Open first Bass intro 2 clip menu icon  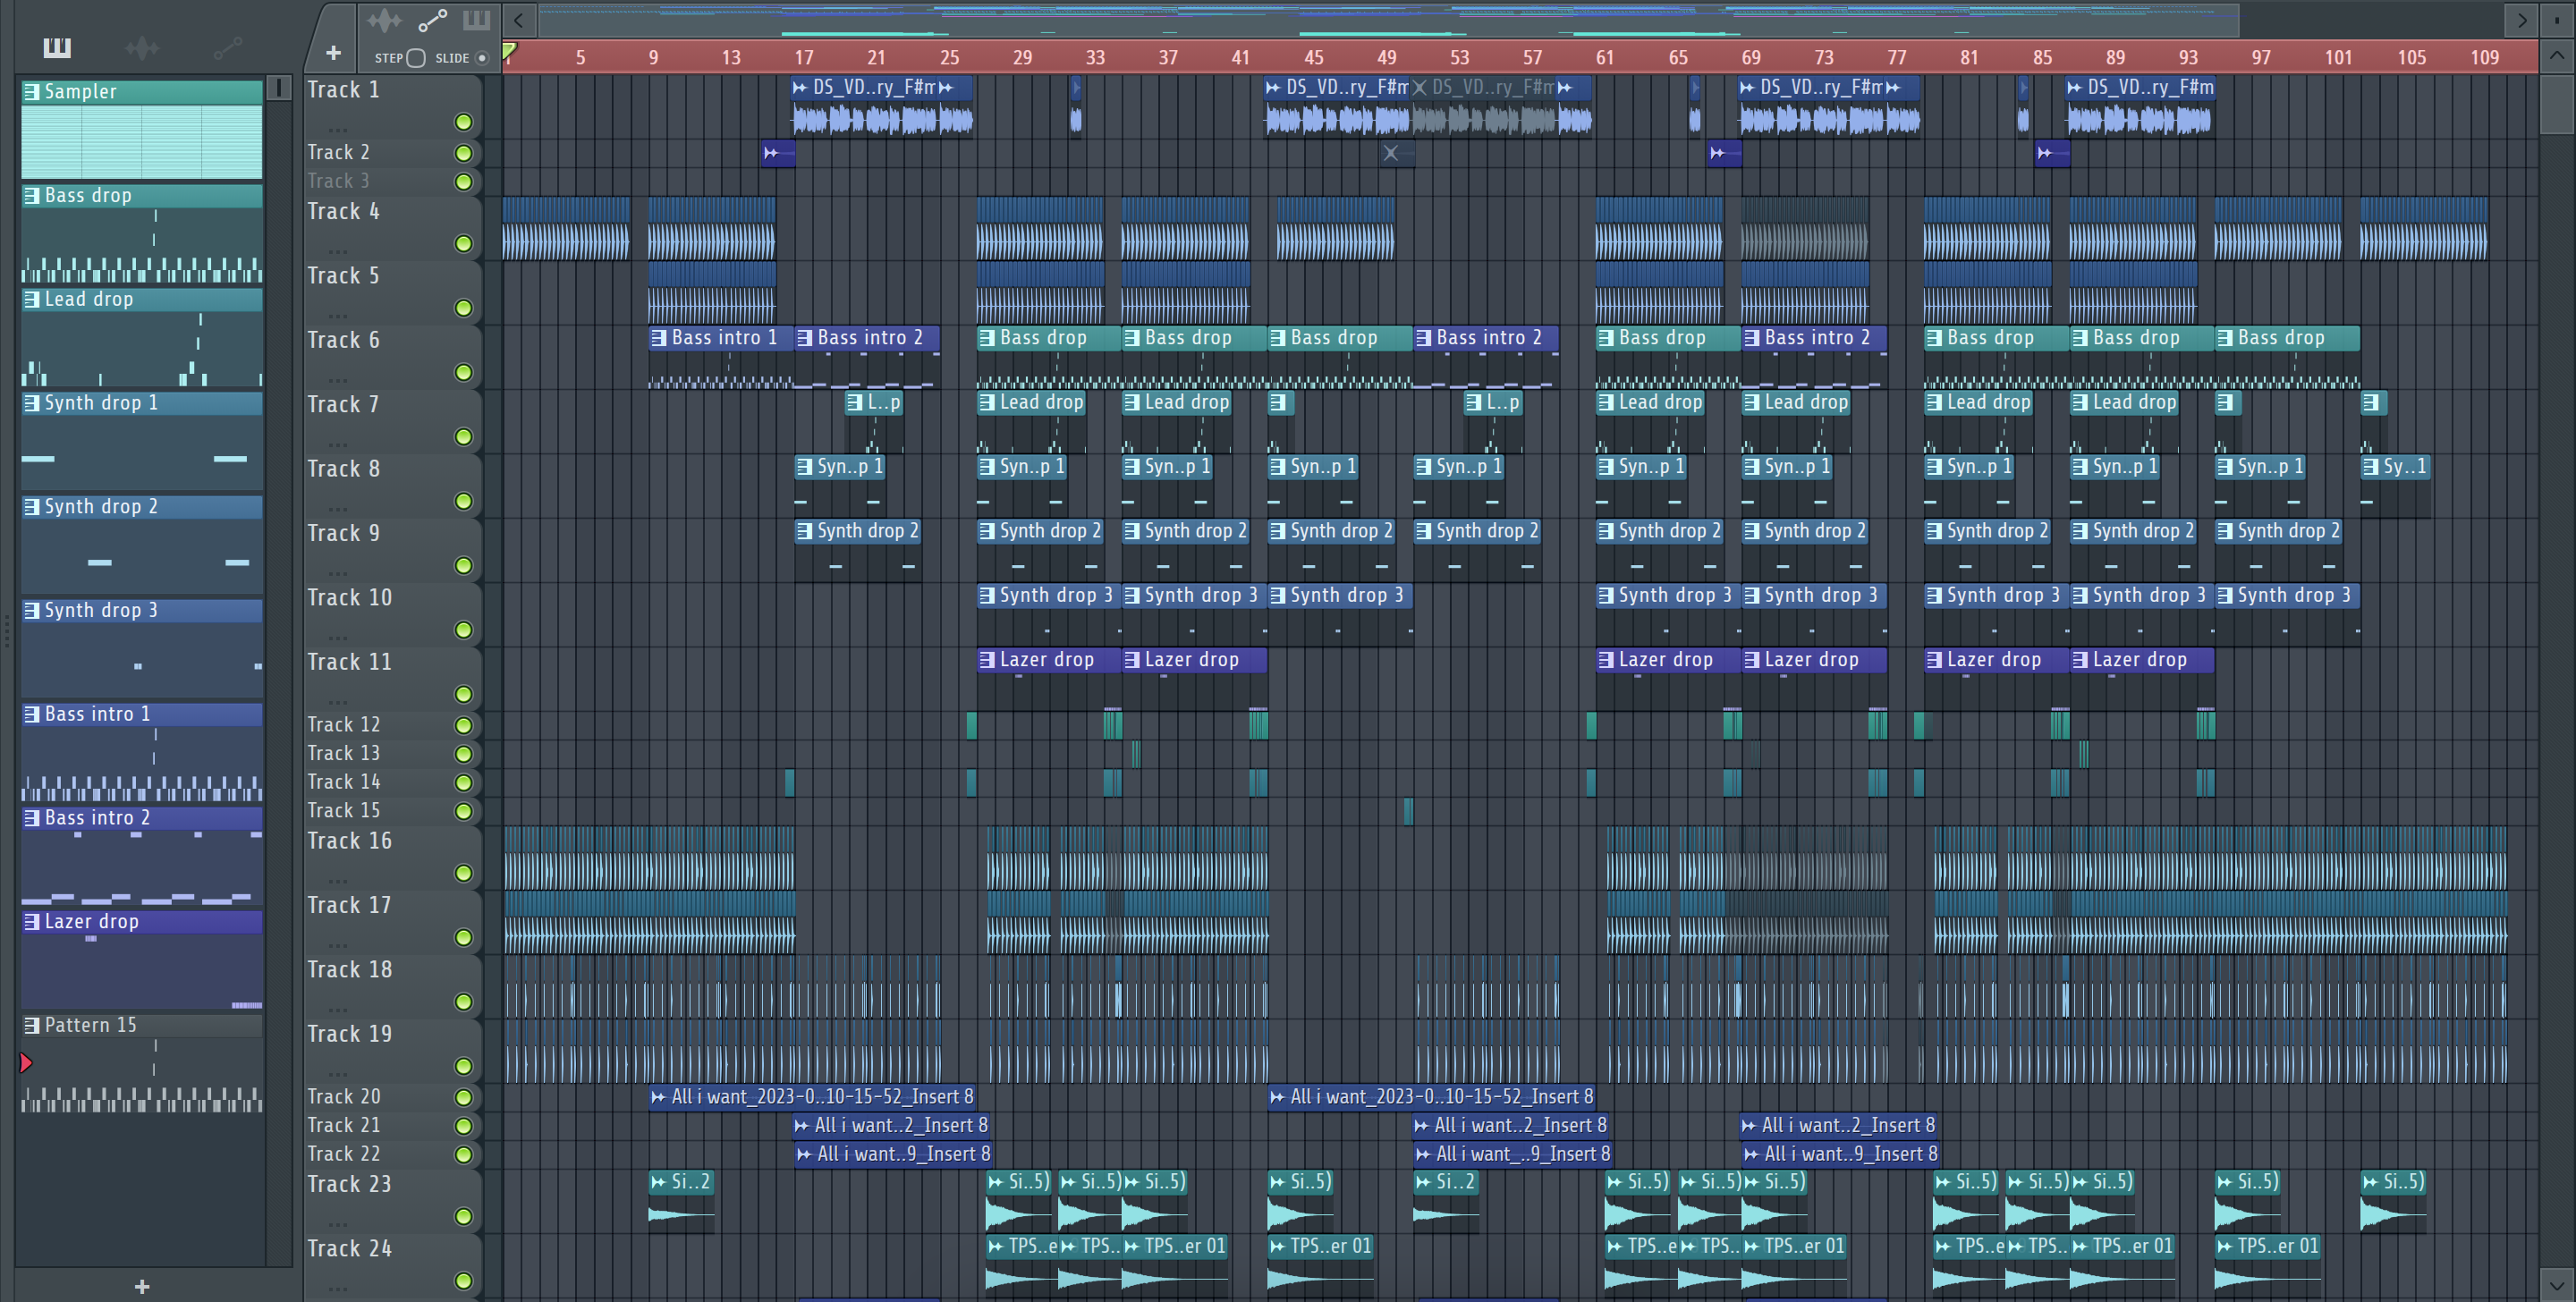[x=804, y=338]
